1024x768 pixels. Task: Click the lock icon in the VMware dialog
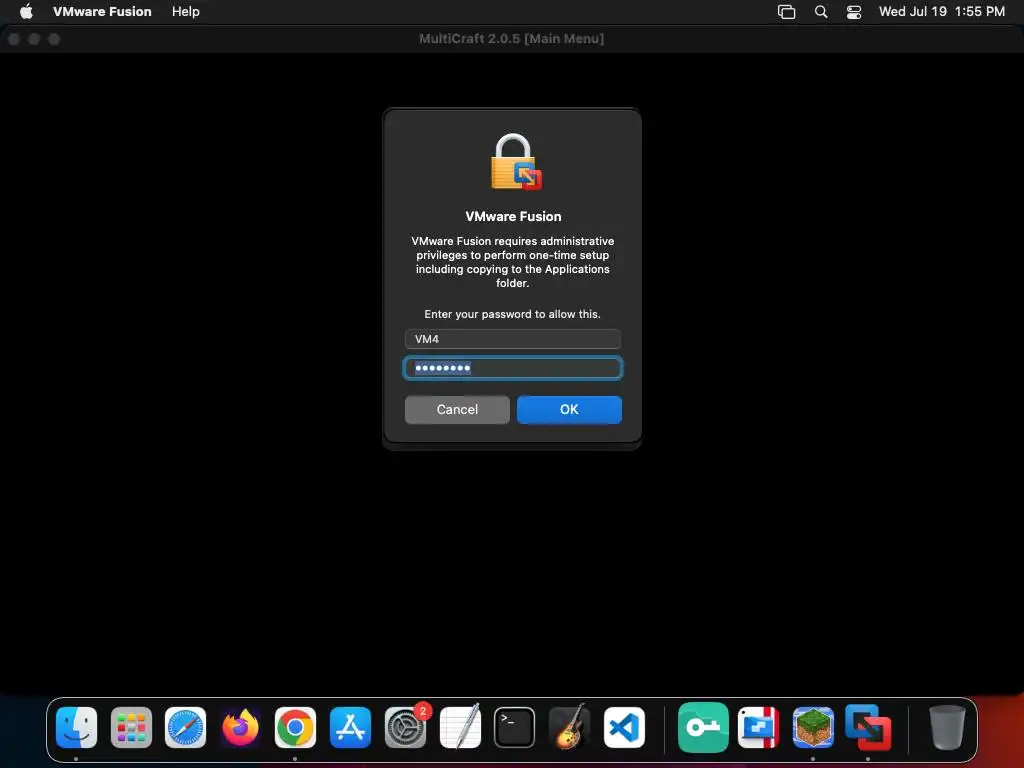click(x=515, y=162)
